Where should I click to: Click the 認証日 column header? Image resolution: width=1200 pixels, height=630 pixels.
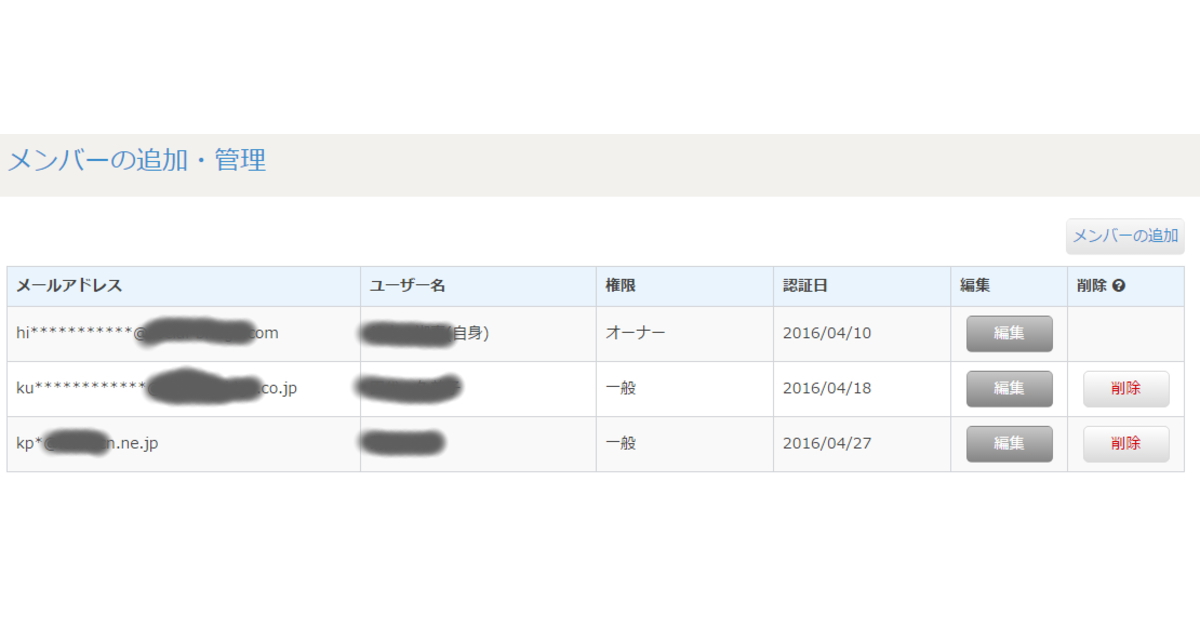click(805, 286)
